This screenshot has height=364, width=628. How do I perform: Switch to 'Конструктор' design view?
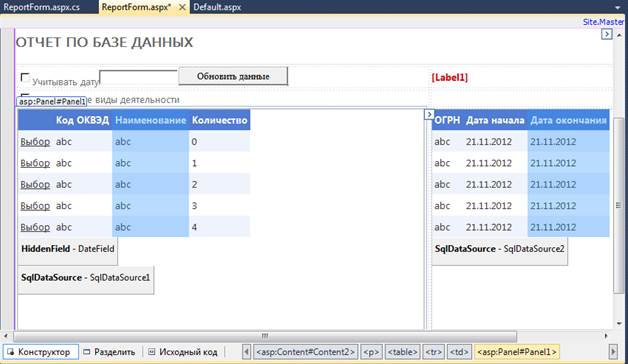40,352
